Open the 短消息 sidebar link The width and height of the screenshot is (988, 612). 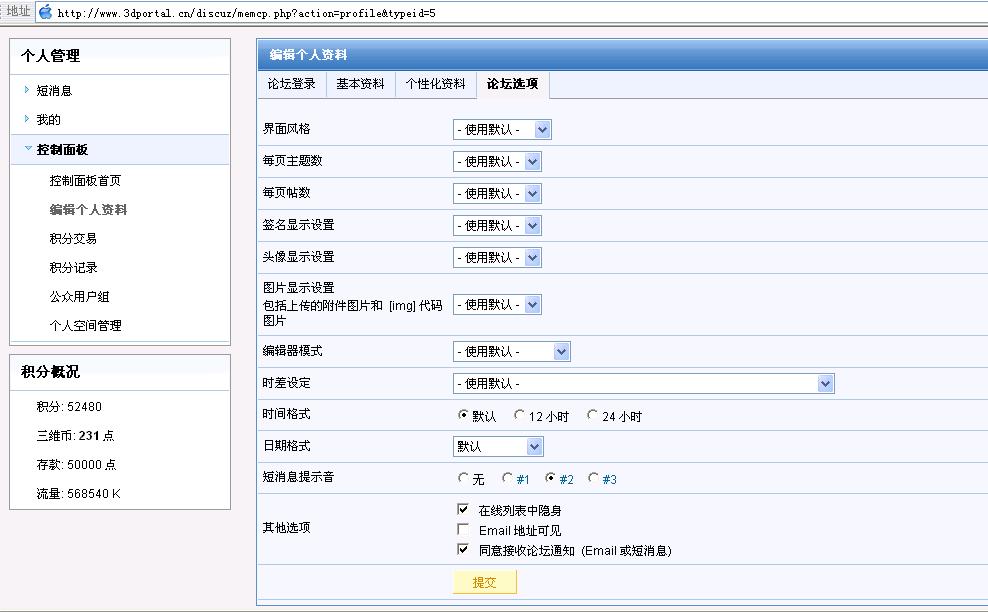click(x=54, y=91)
